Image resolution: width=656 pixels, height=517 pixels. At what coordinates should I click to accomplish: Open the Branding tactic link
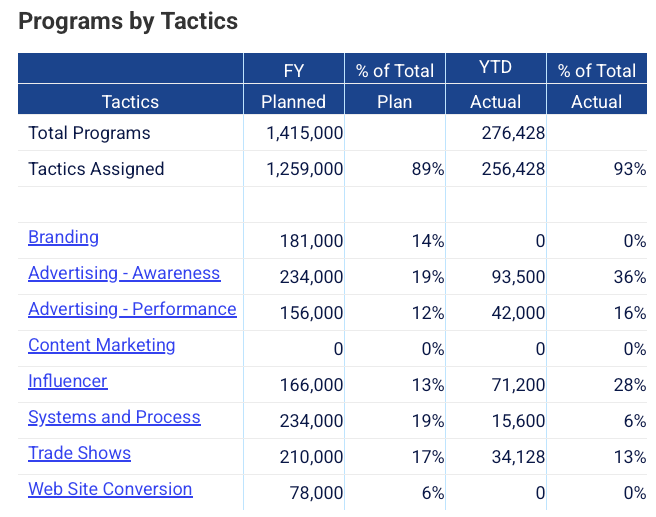[63, 237]
